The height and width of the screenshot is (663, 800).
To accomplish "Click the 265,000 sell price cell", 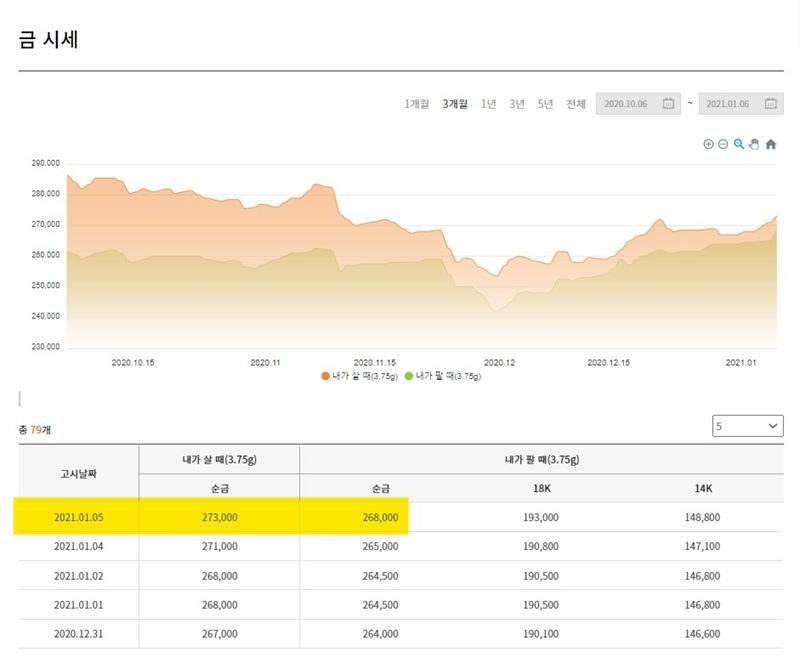I will point(380,546).
